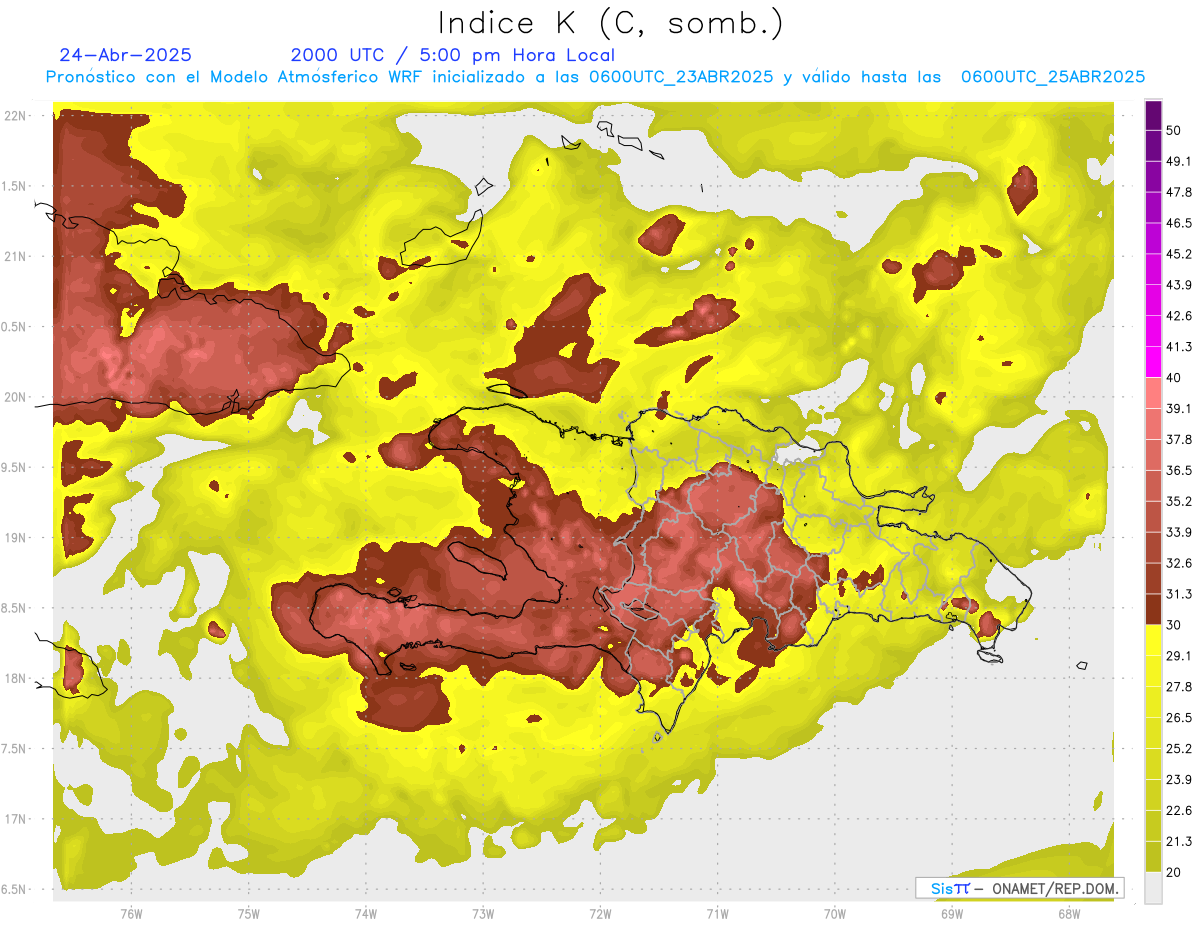Click the title "Indice K (C, somb.)"

[x=610, y=23]
